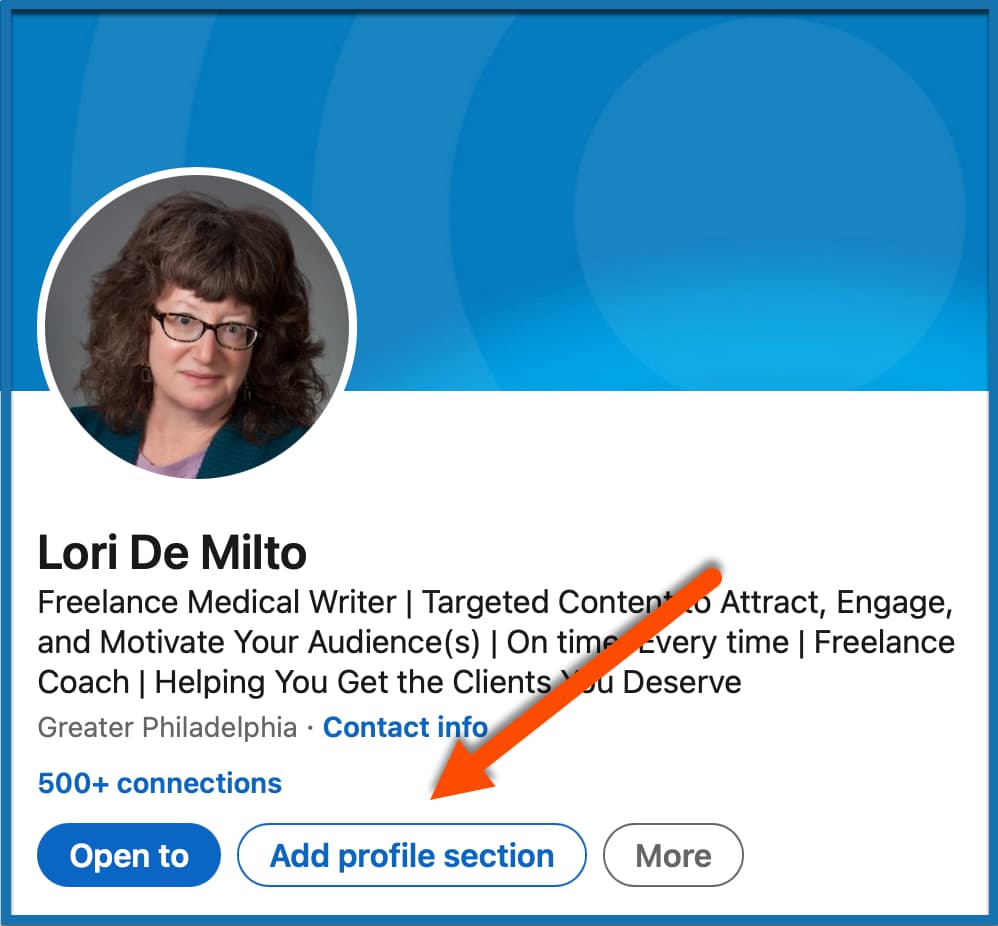Screen dimensions: 998x926
Task: View 500+ connections list
Action: pos(158,783)
